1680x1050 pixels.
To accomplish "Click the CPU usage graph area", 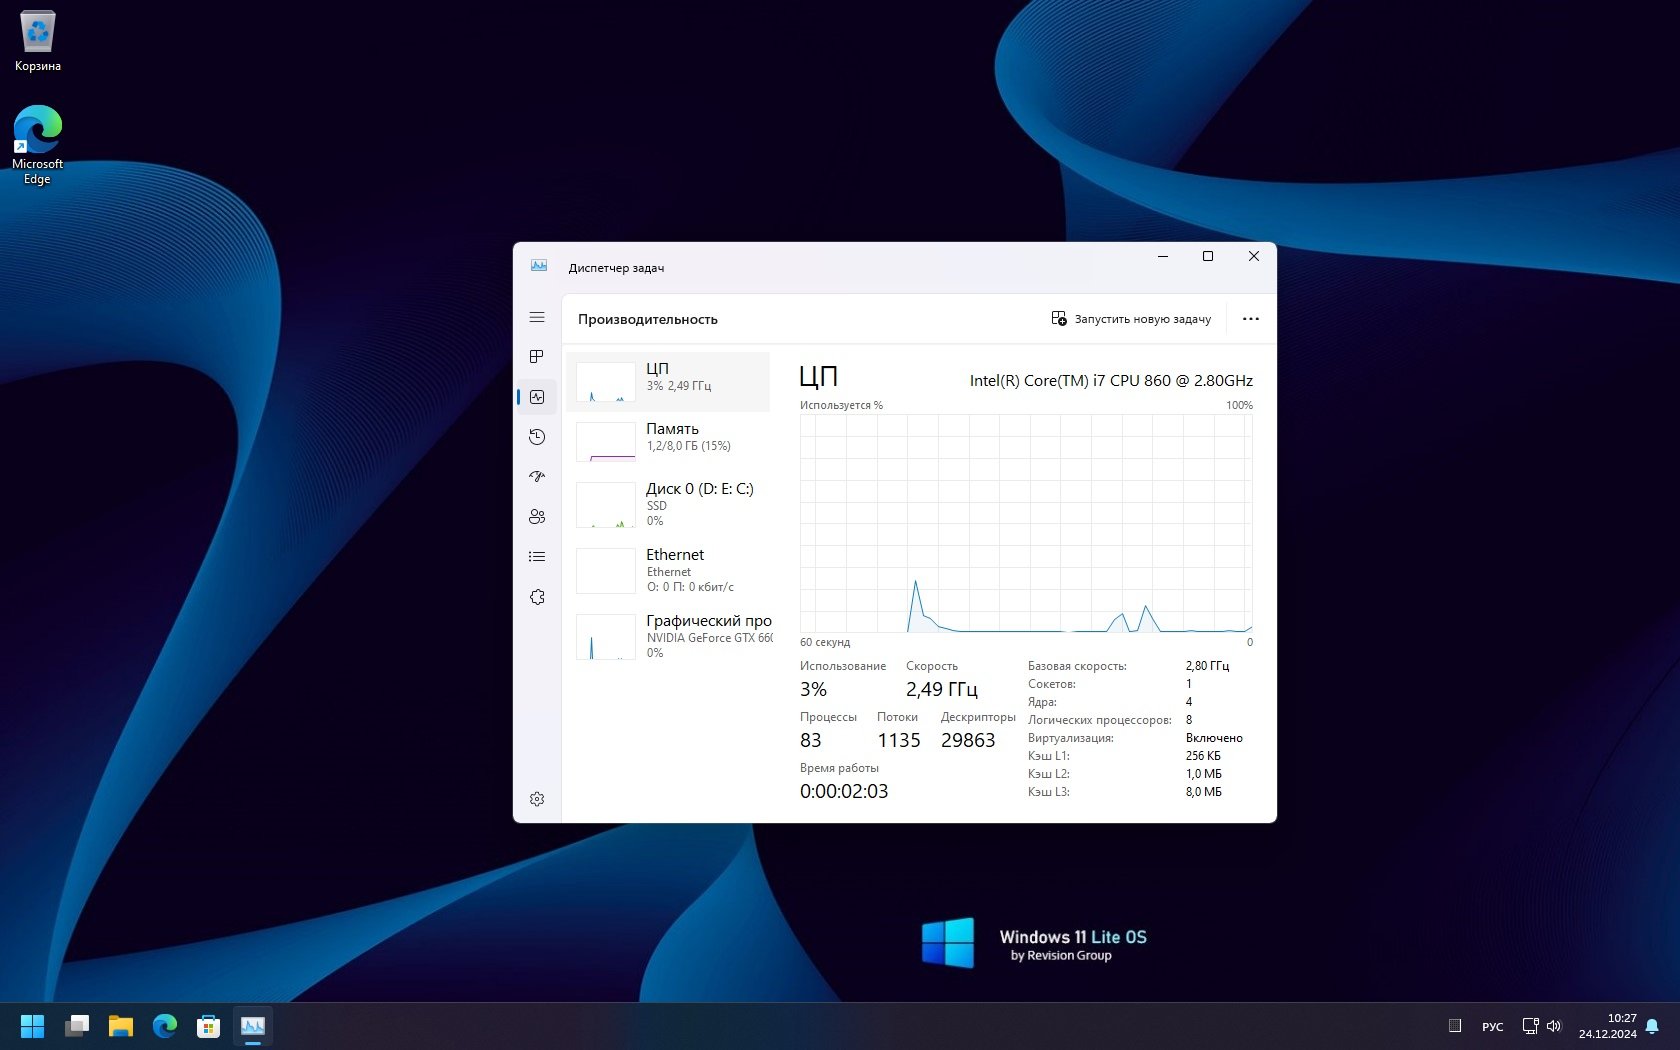I will pyautogui.click(x=1026, y=524).
